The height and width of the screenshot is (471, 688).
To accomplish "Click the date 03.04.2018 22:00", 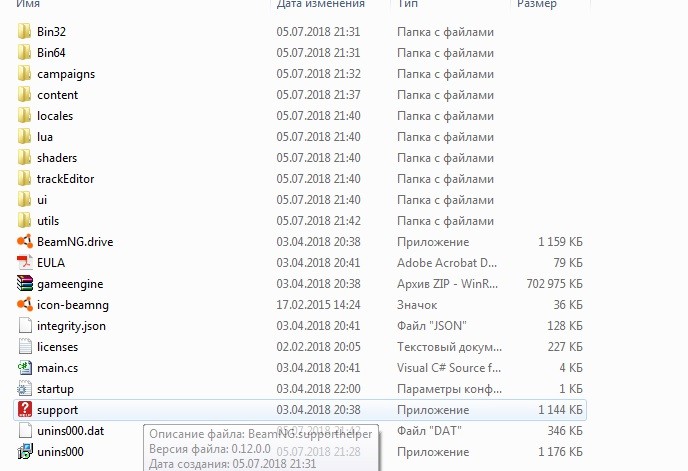I will (x=319, y=389).
